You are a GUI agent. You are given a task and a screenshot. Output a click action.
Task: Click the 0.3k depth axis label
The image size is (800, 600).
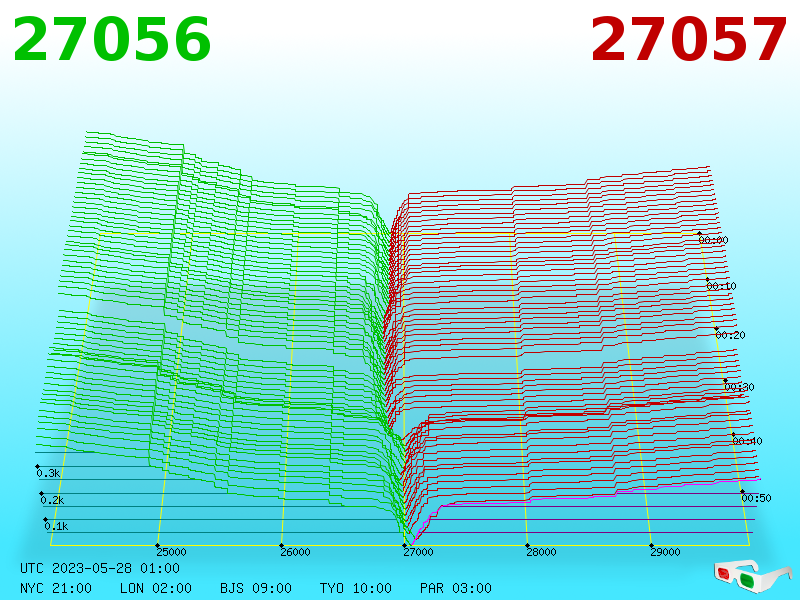click(x=48, y=473)
